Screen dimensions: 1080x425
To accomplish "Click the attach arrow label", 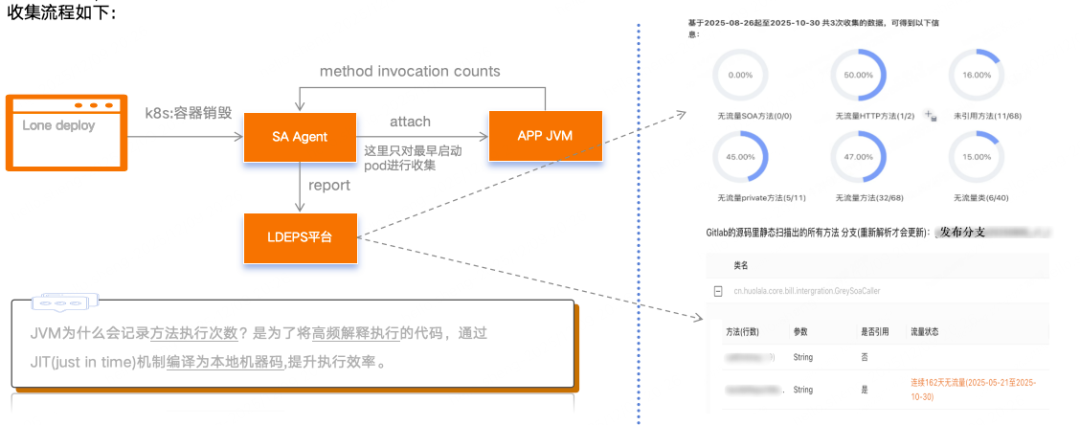I will 410,121.
